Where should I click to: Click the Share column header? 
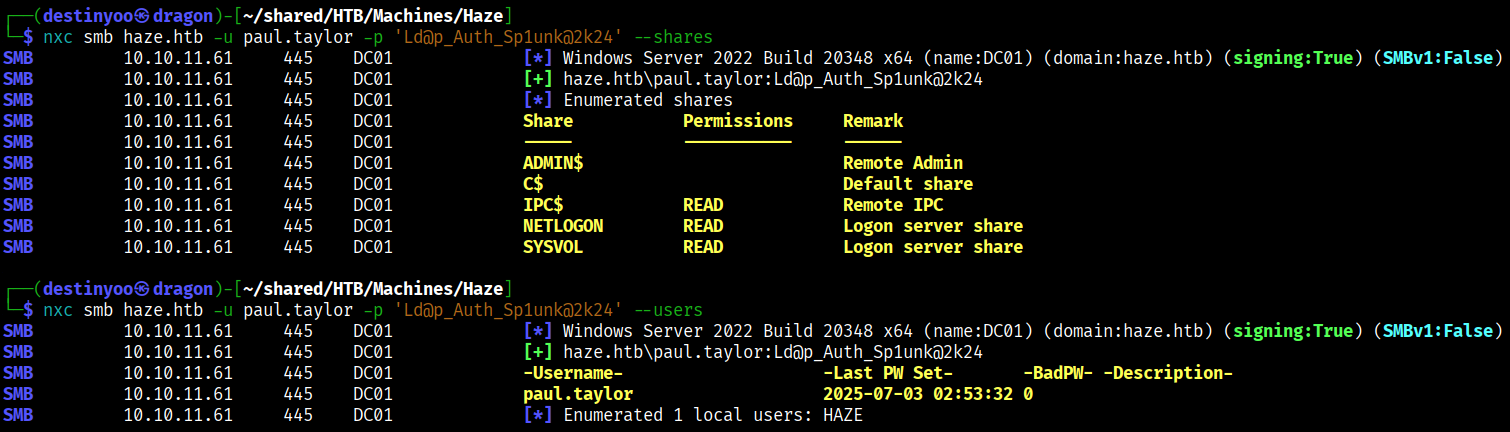click(x=548, y=121)
